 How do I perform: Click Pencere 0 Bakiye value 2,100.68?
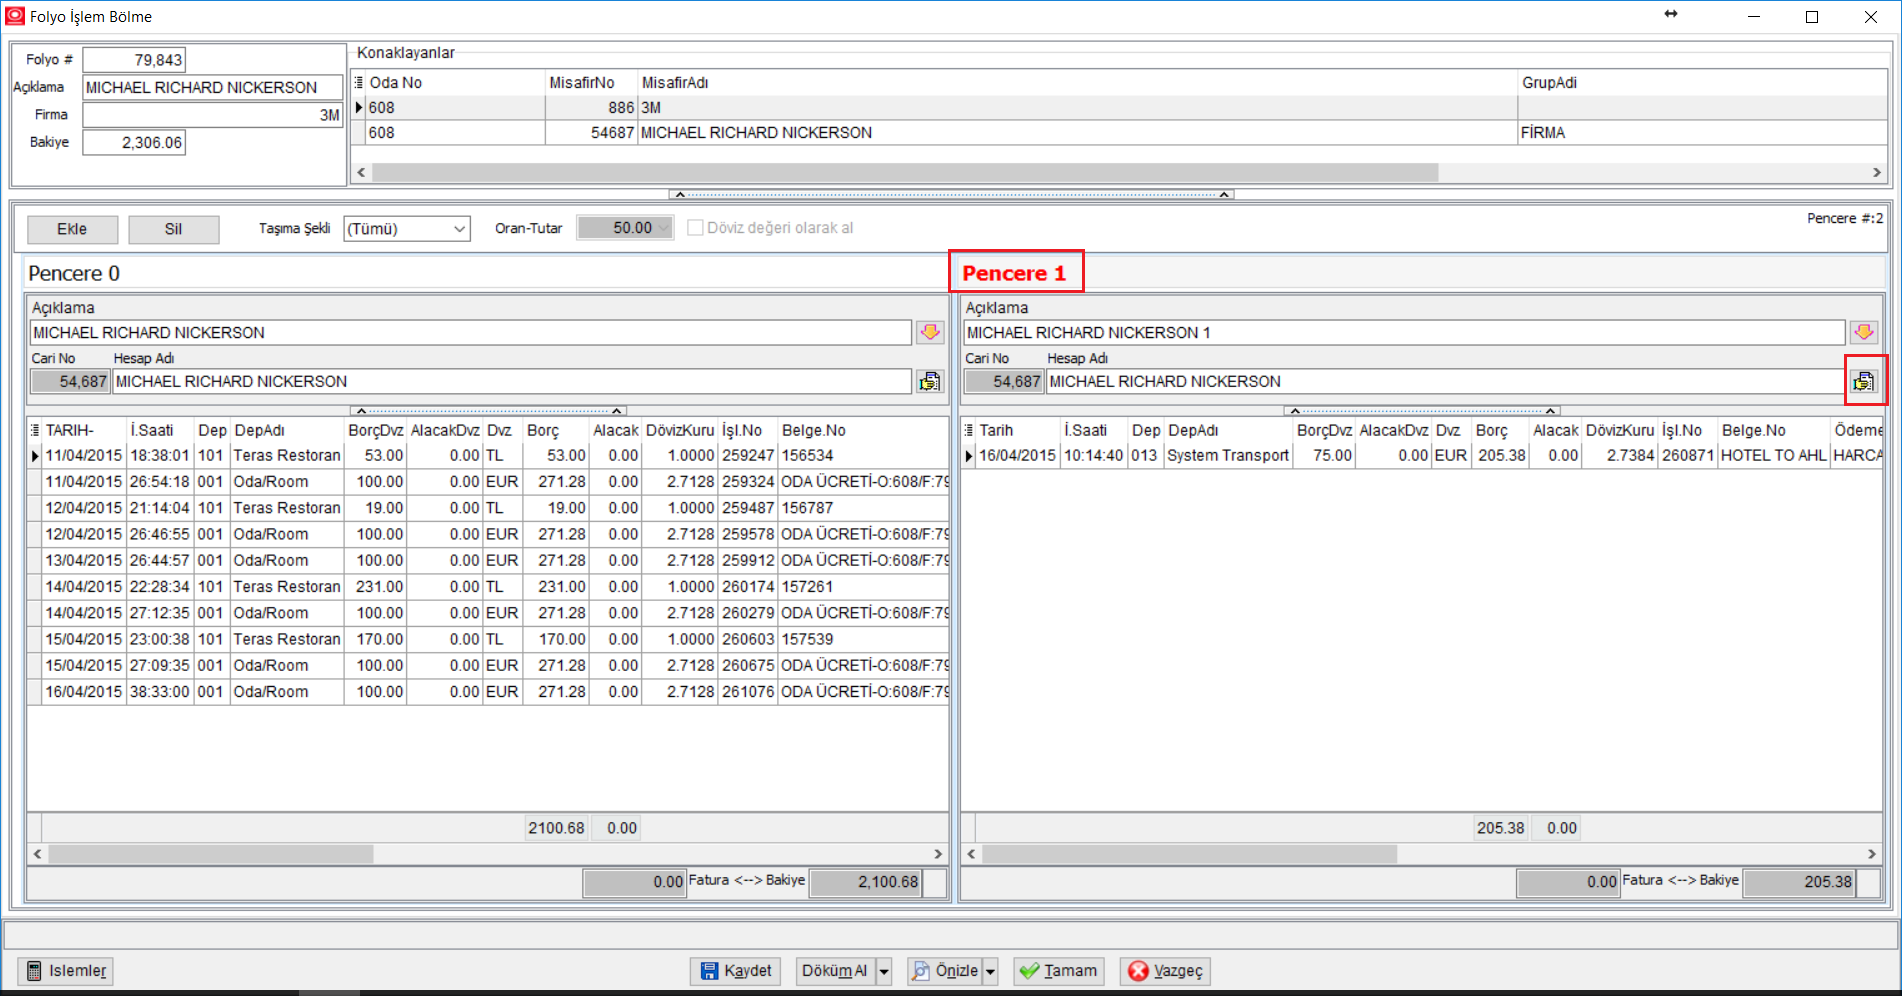[x=865, y=882]
